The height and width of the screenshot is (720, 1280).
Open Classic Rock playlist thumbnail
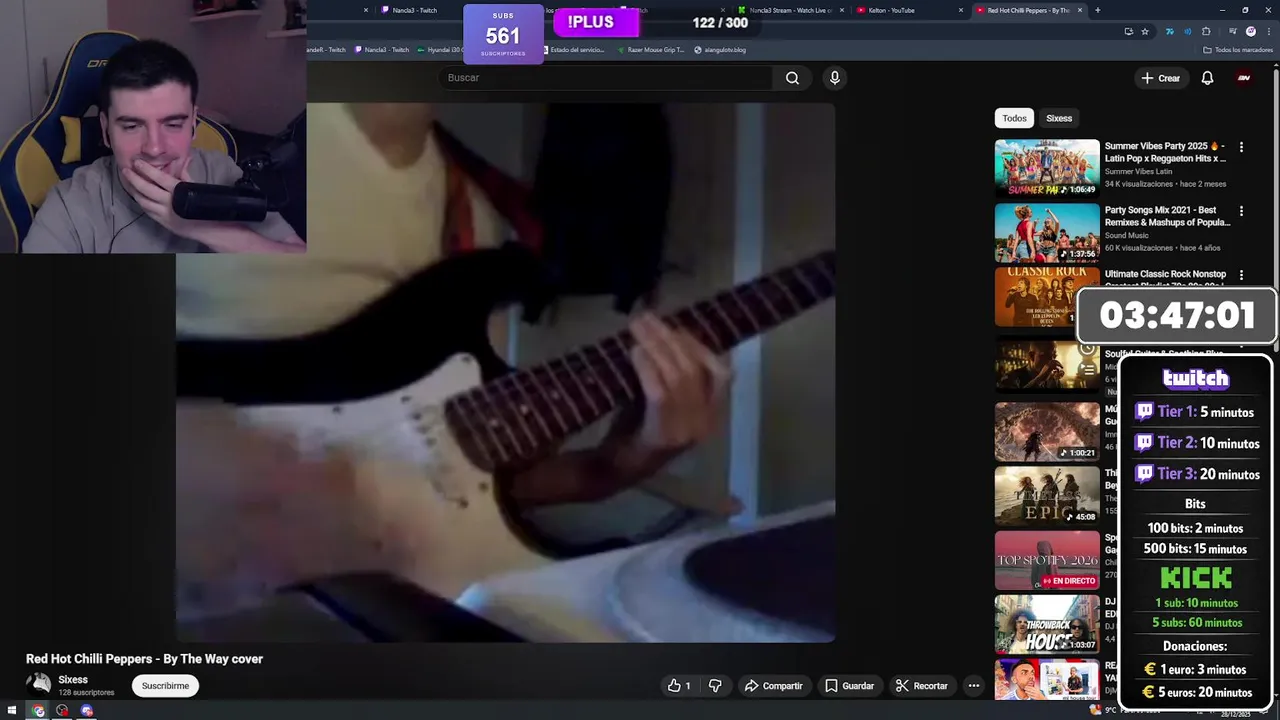click(1047, 296)
